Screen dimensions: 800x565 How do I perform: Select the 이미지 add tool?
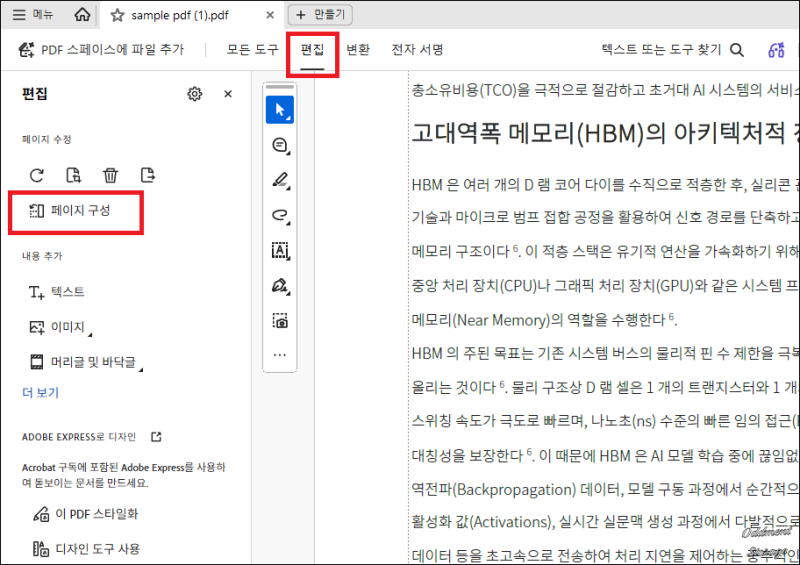pos(60,327)
